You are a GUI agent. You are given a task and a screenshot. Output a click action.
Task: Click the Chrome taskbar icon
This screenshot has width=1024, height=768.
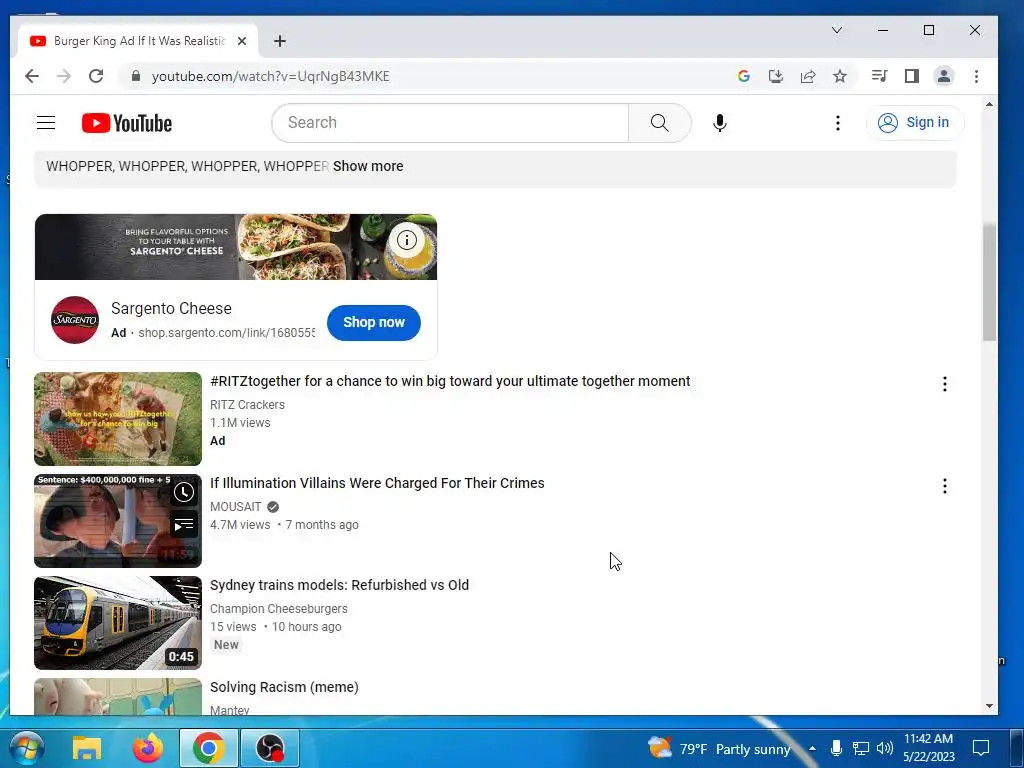click(x=209, y=748)
